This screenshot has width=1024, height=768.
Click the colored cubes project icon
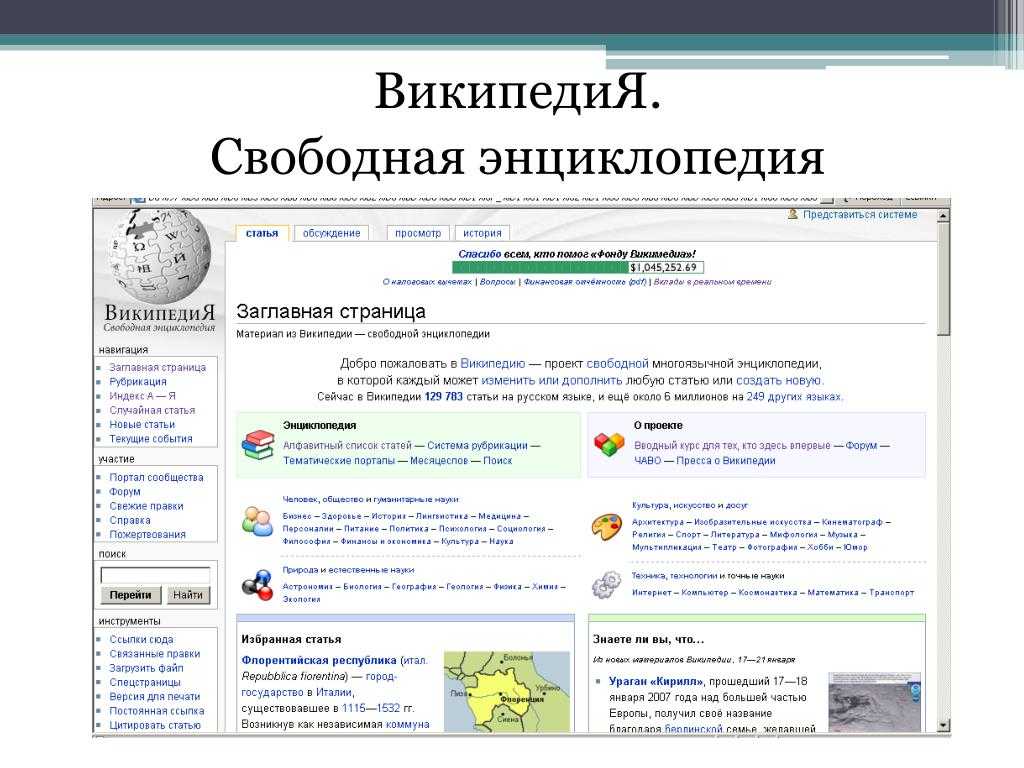point(609,445)
